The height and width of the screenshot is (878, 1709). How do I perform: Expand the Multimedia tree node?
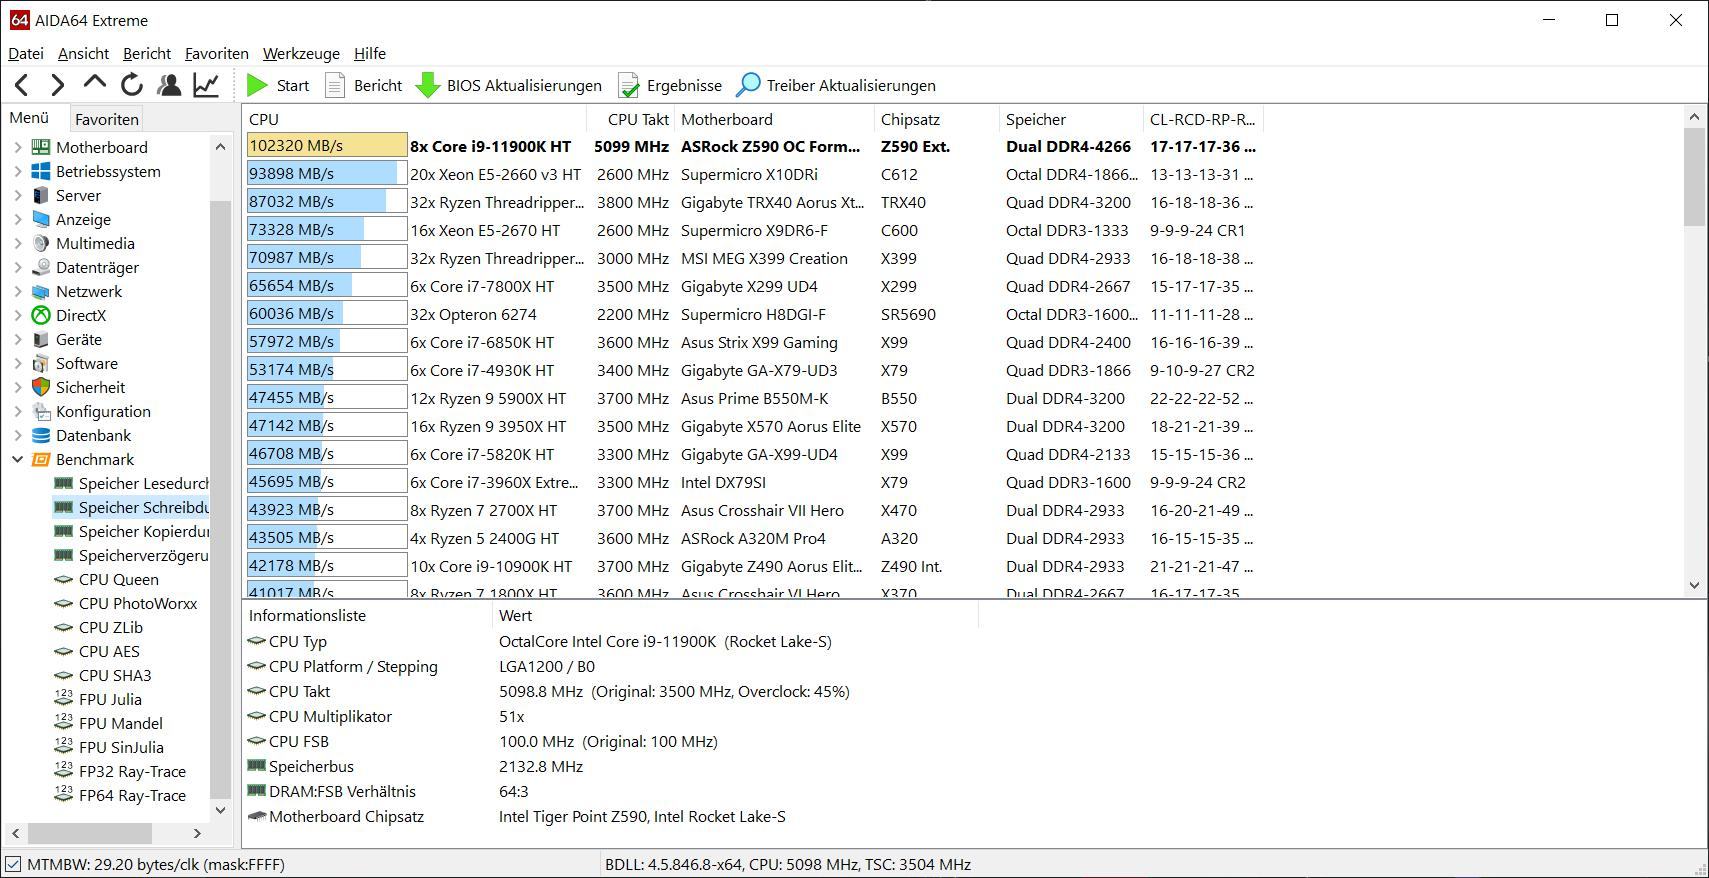tap(17, 243)
